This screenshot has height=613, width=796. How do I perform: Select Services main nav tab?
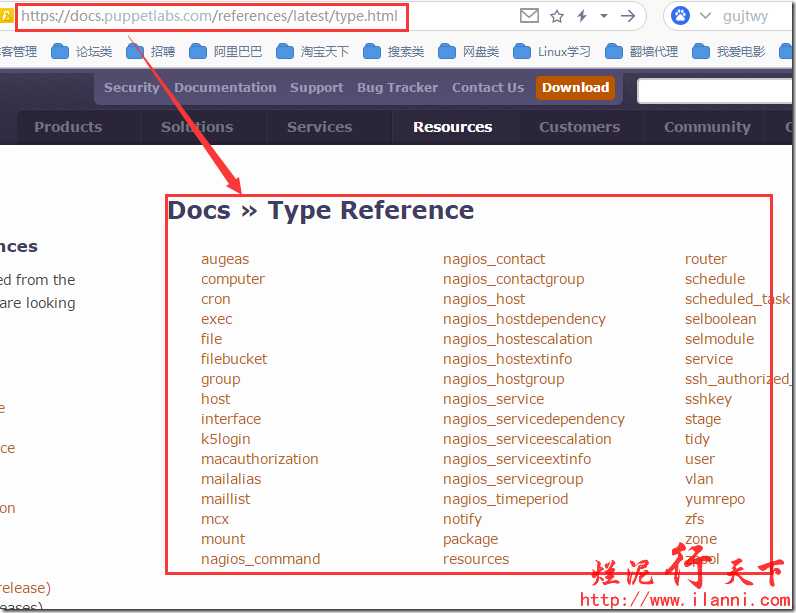(x=319, y=127)
